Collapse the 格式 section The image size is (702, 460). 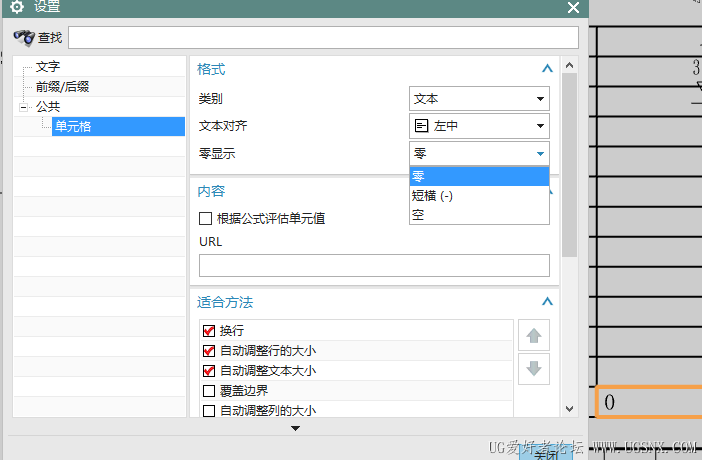[547, 69]
